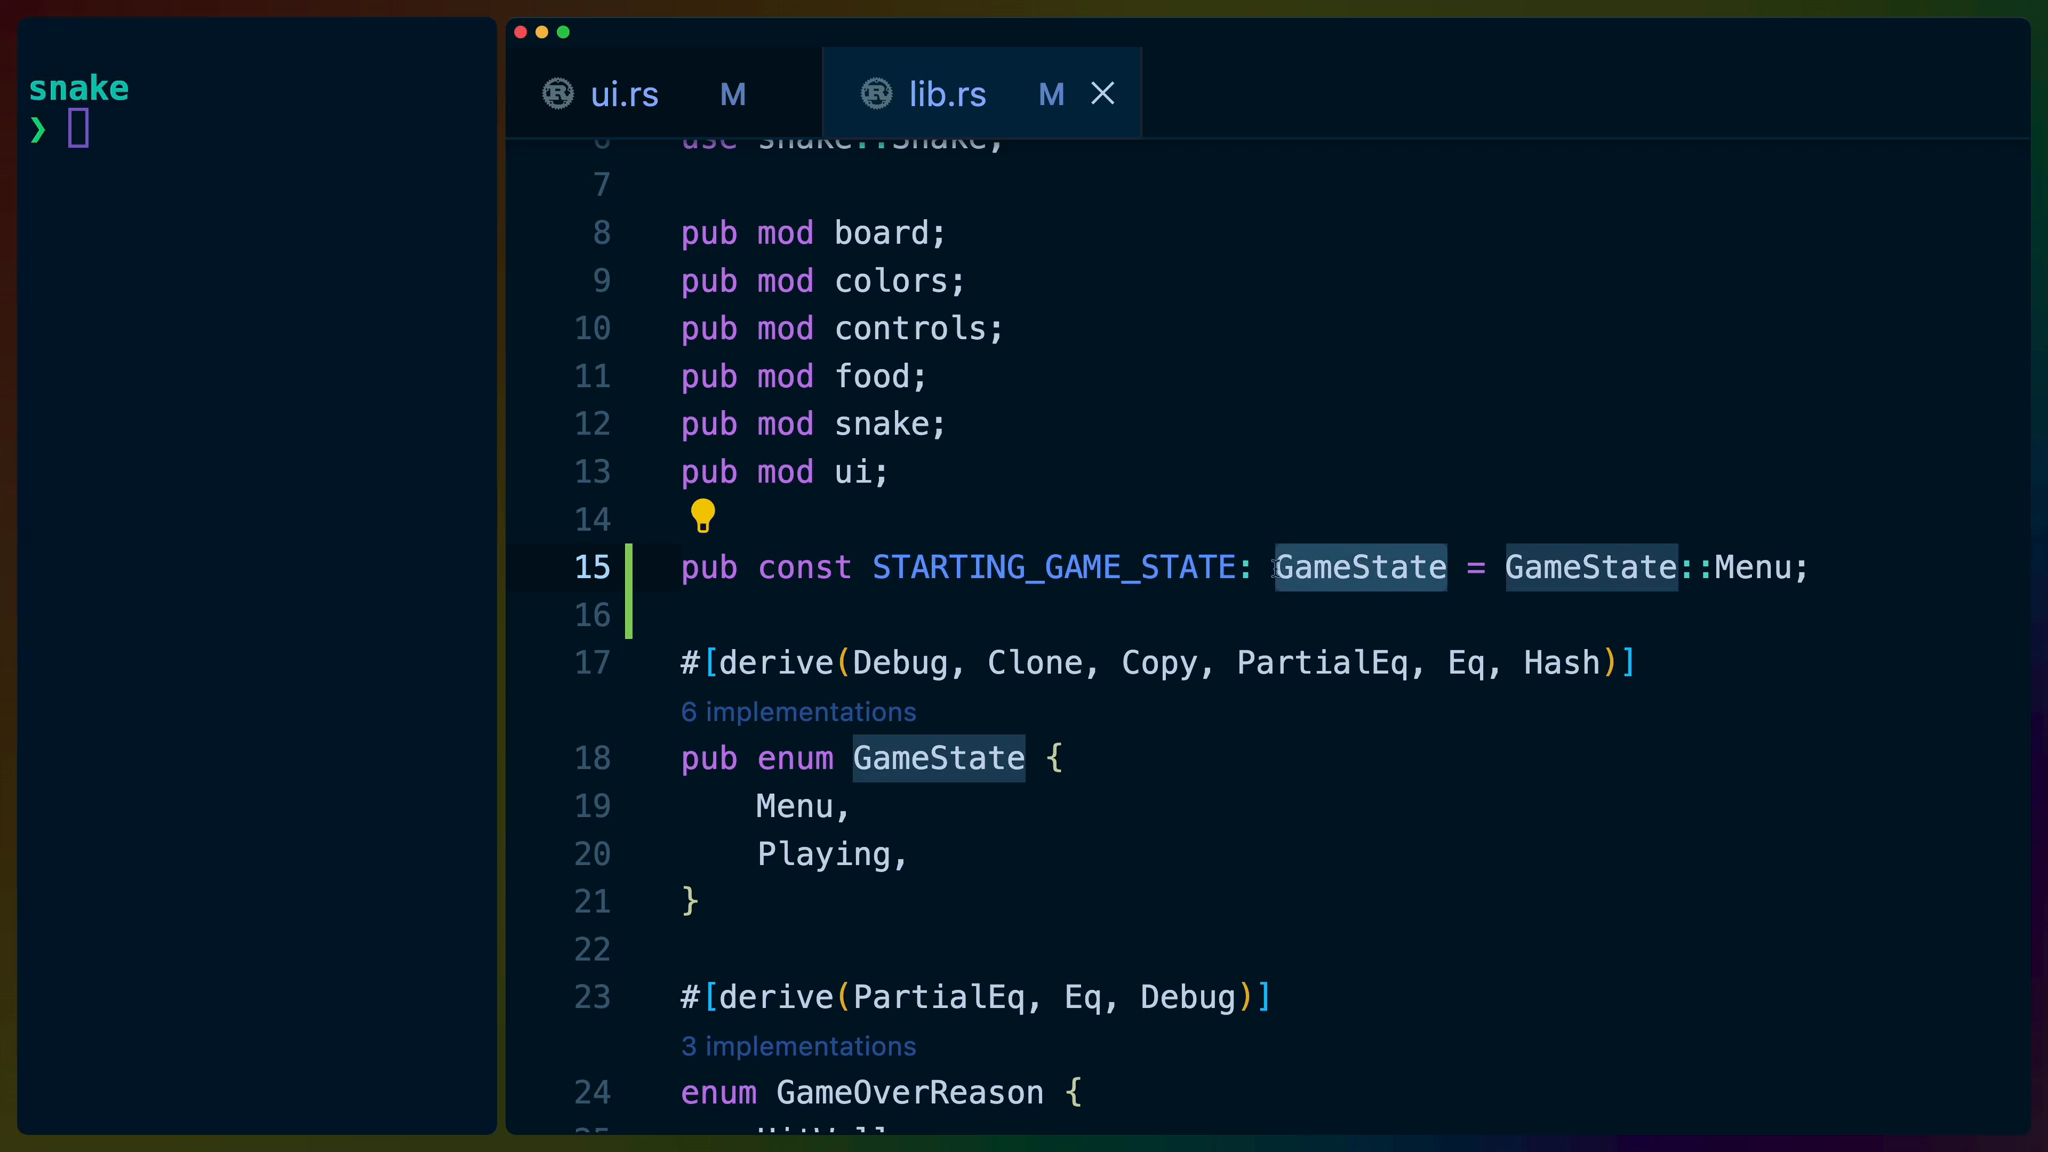Open the 3 implementations link above GameOverReason

tap(797, 1045)
